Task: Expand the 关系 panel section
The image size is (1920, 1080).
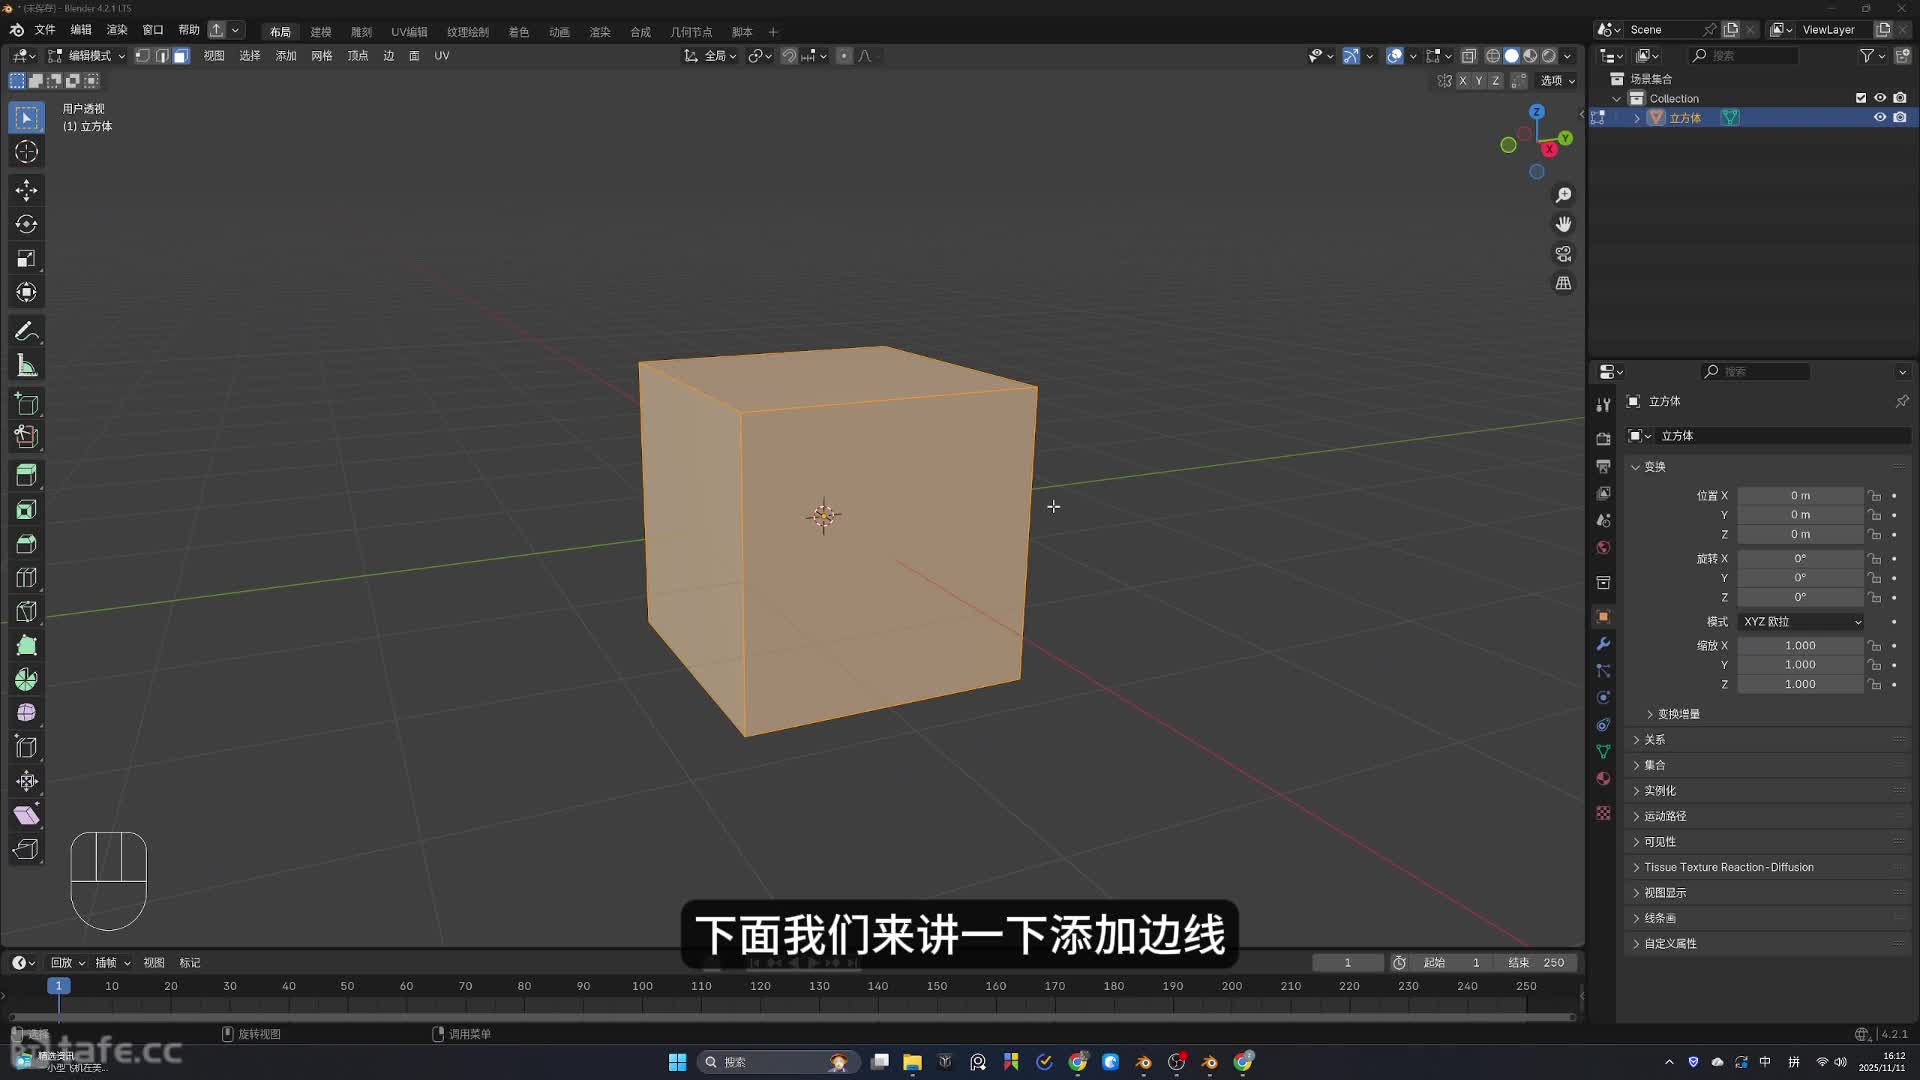Action: point(1655,740)
